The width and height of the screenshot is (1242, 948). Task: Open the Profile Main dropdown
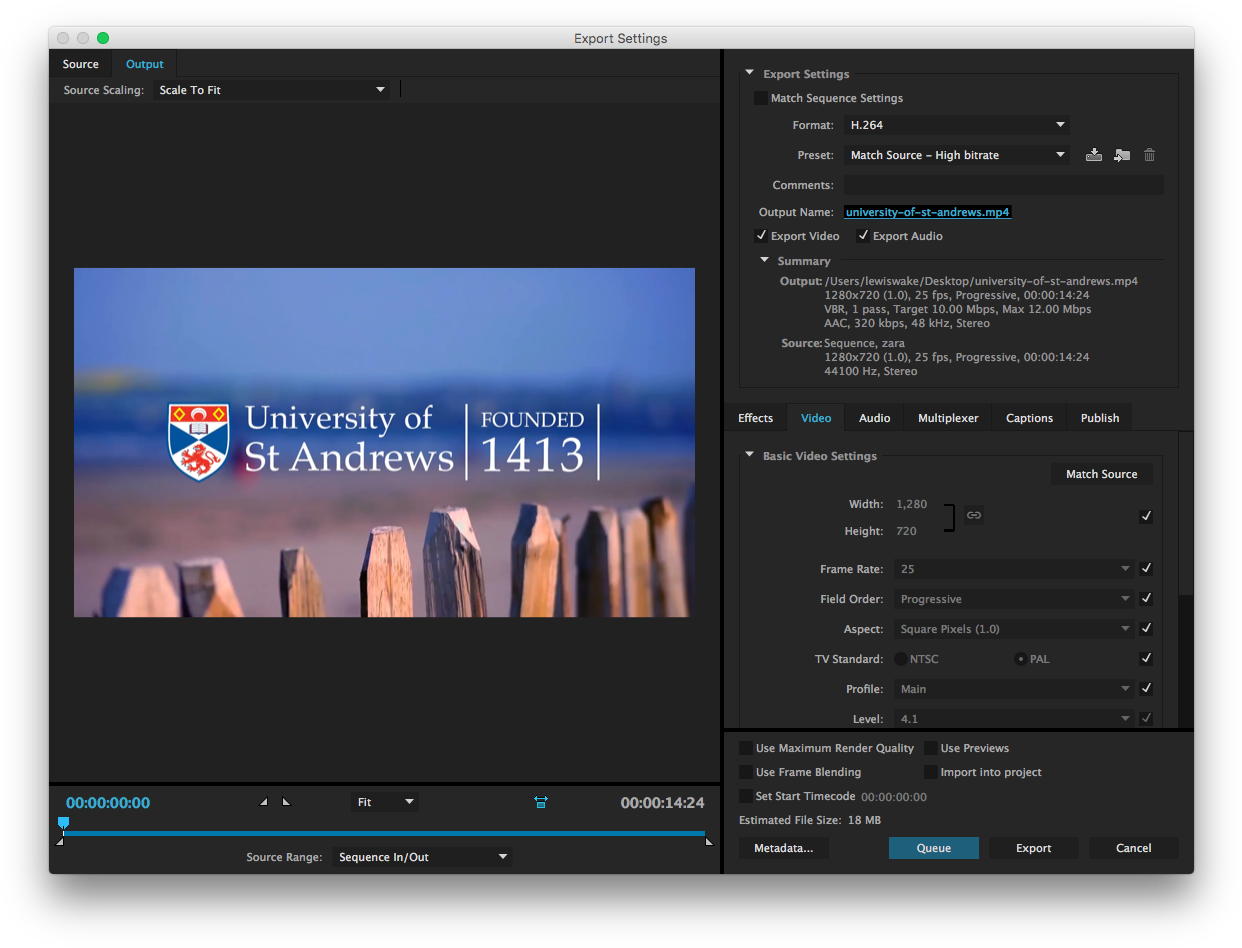1014,688
